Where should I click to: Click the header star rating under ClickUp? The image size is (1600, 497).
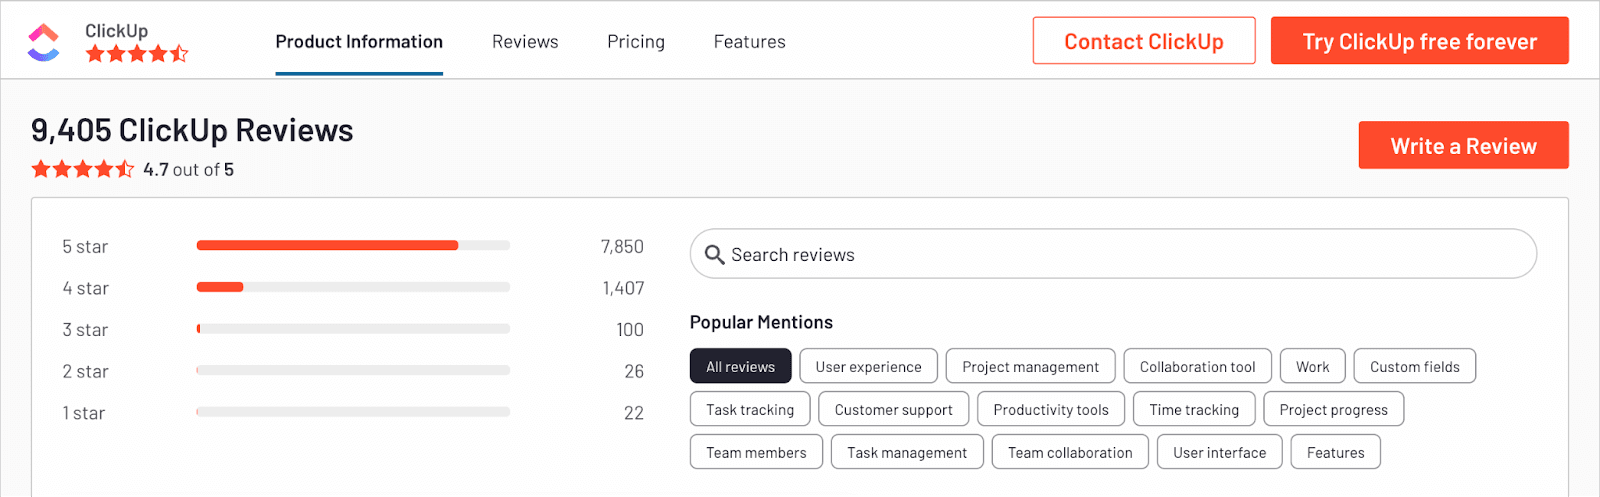(x=137, y=53)
